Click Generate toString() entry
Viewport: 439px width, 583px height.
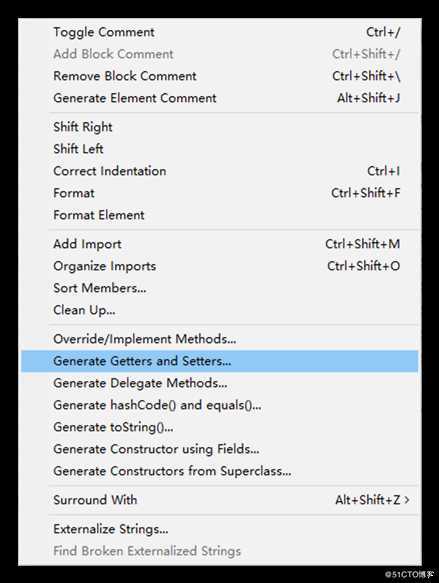(219, 427)
